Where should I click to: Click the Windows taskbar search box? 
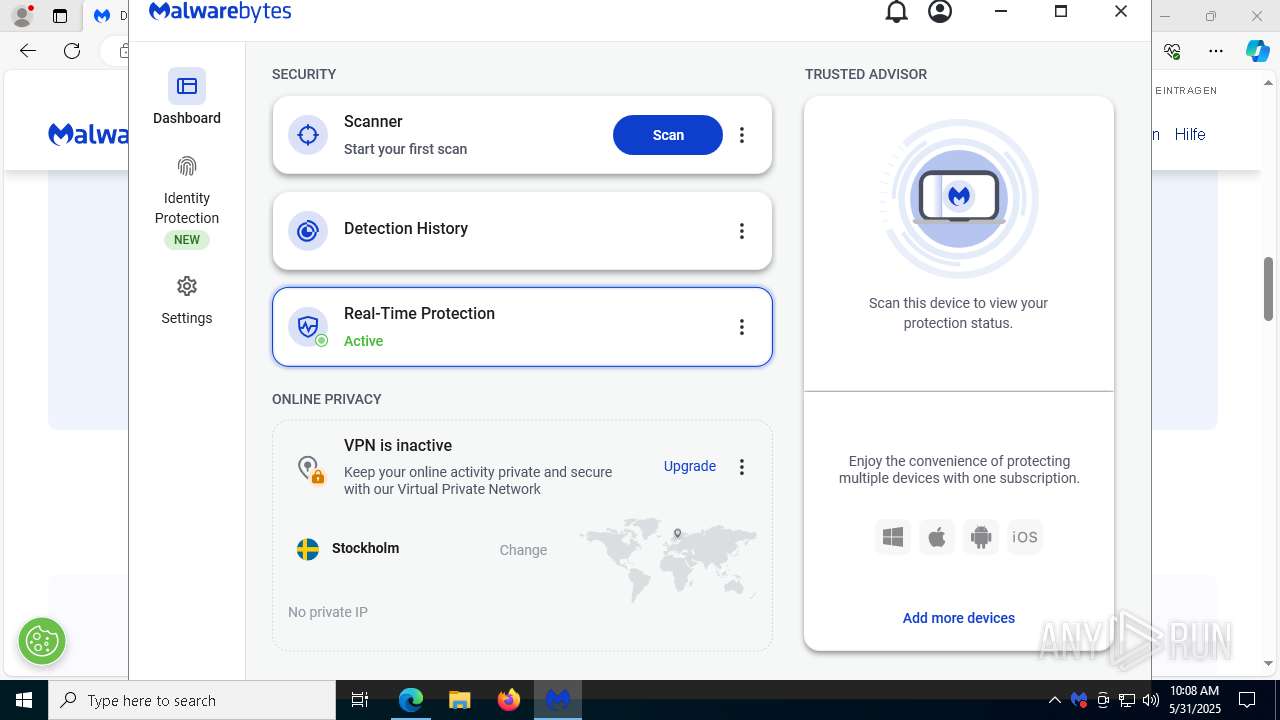pos(192,700)
